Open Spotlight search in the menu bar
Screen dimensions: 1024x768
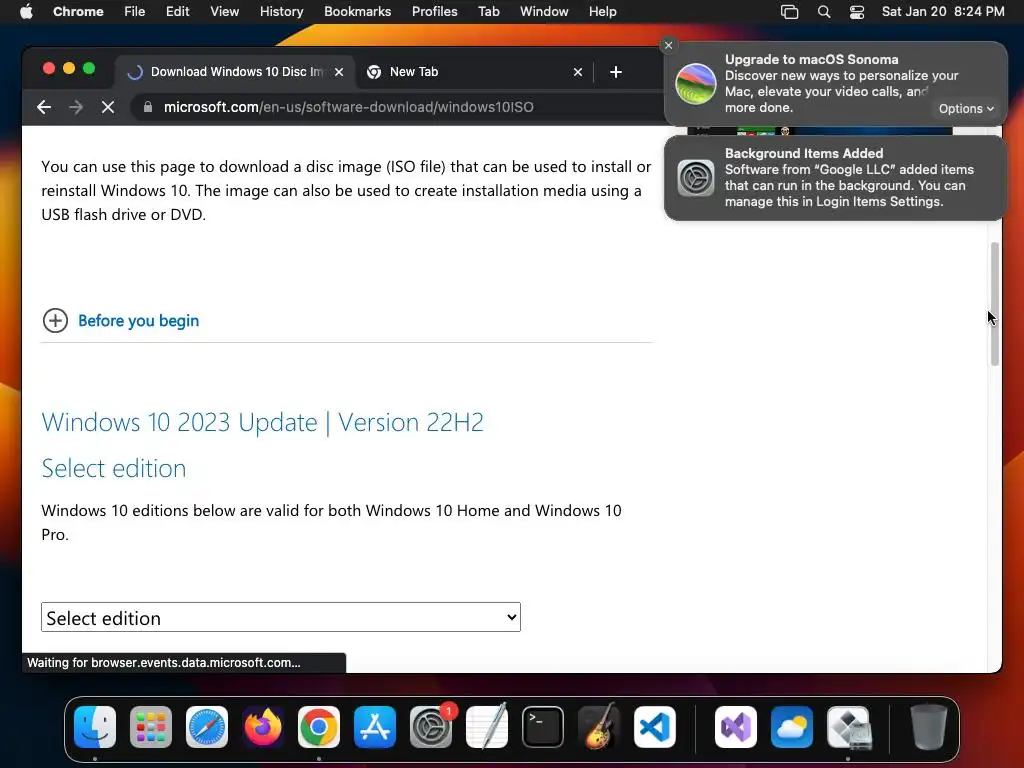[x=824, y=12]
